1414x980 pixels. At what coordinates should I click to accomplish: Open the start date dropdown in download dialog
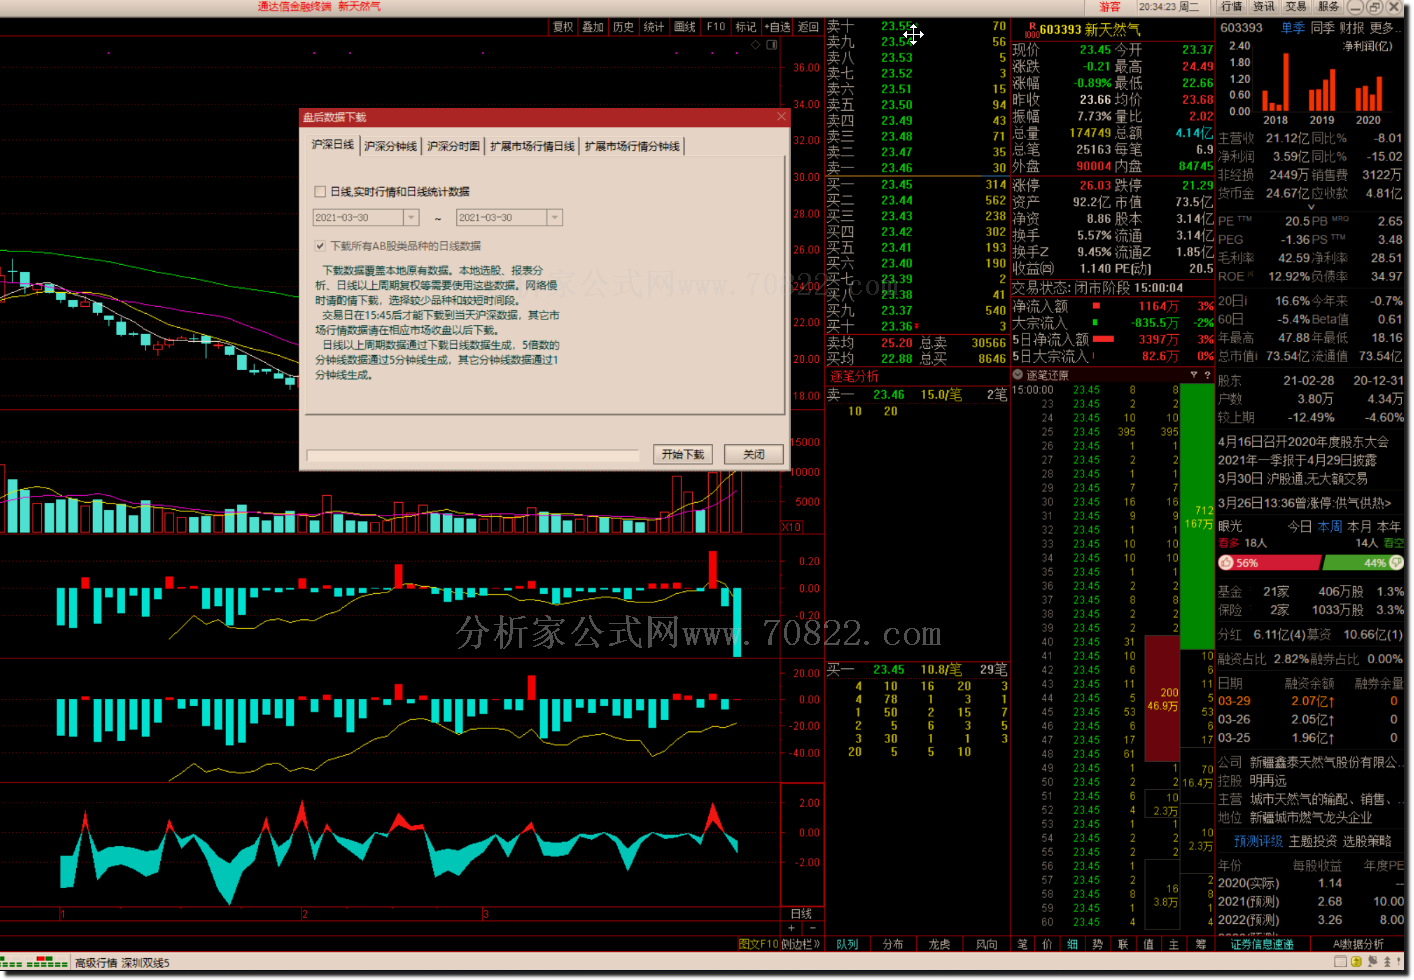pos(411,217)
